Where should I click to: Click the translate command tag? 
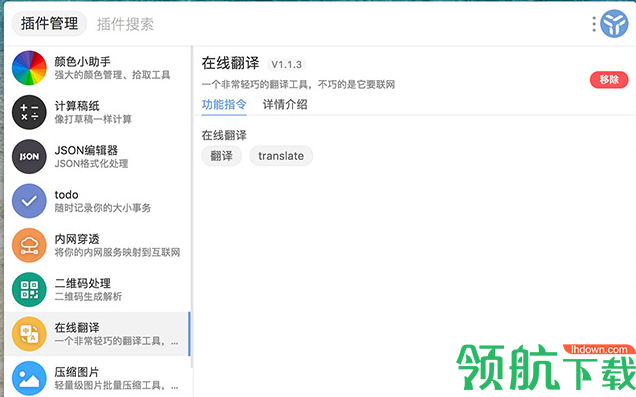[x=281, y=156]
